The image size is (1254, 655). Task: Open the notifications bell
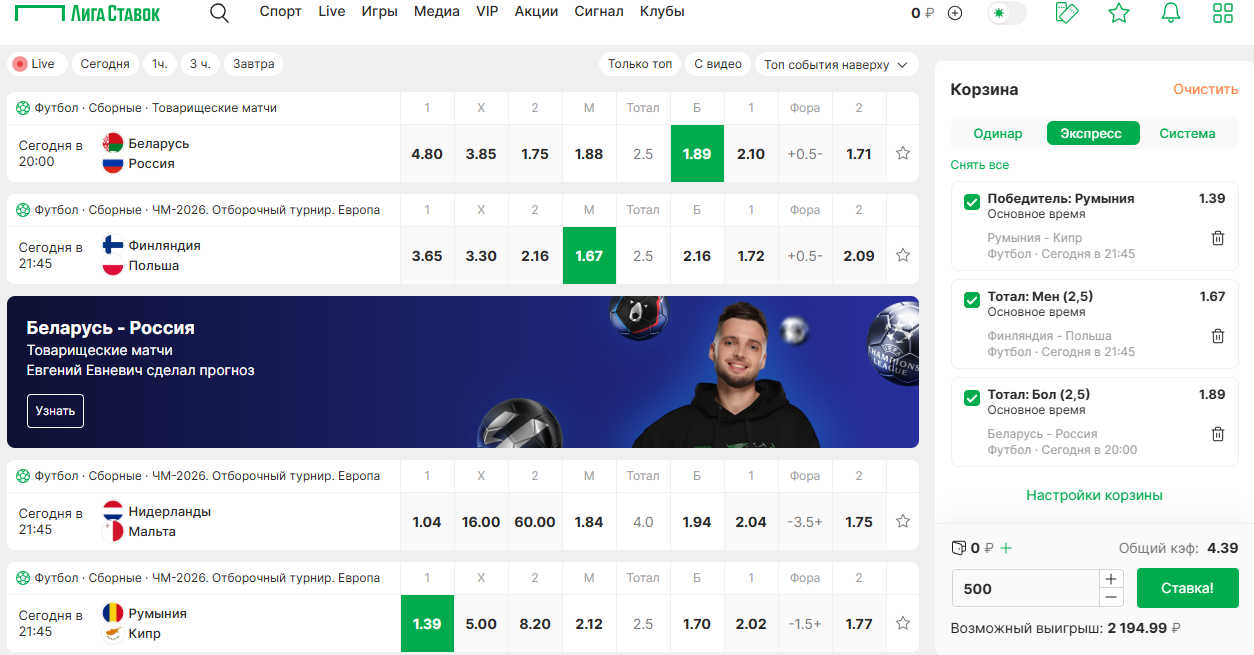(x=1170, y=13)
